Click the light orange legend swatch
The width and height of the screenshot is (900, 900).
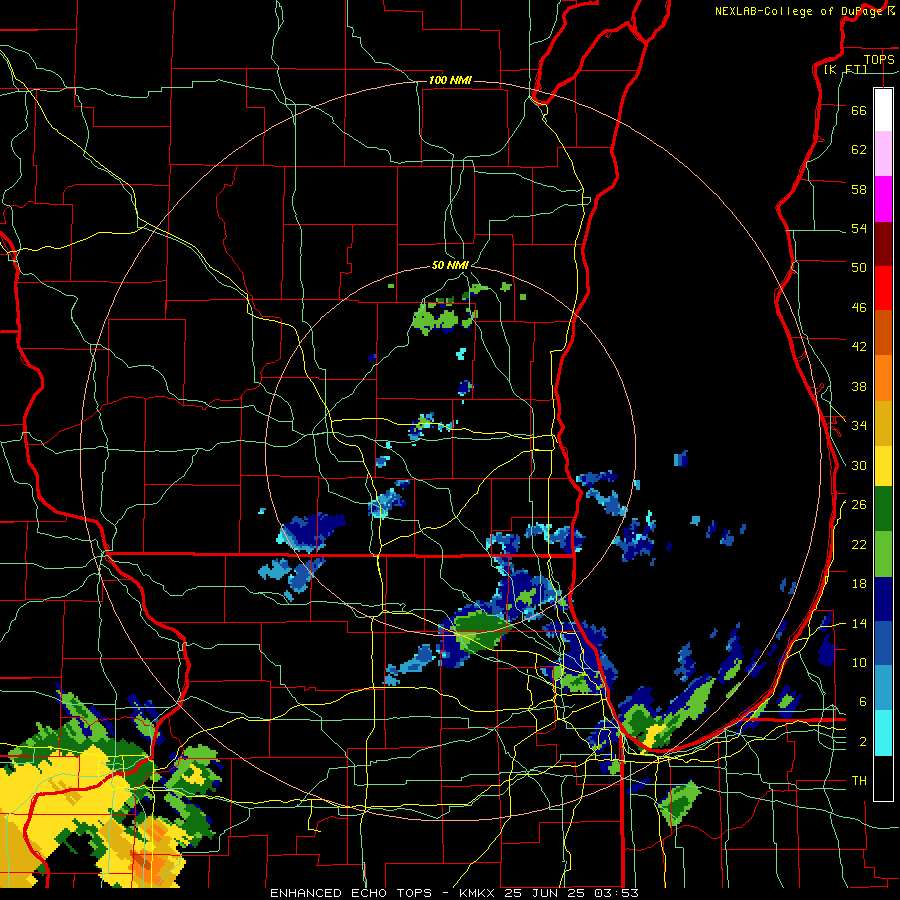click(883, 378)
